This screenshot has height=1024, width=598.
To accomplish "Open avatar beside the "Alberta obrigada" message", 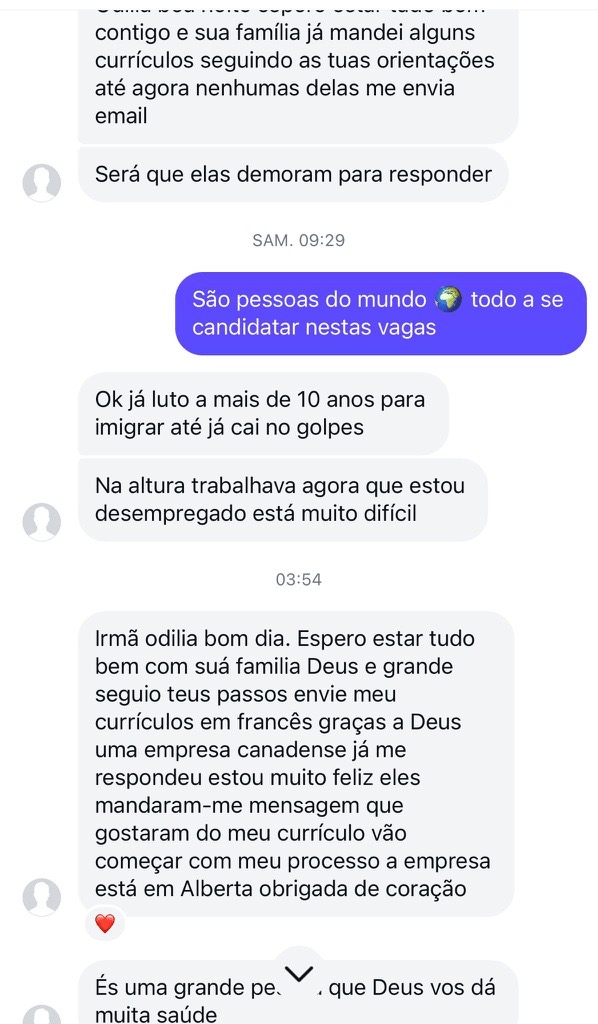I will [x=42, y=897].
